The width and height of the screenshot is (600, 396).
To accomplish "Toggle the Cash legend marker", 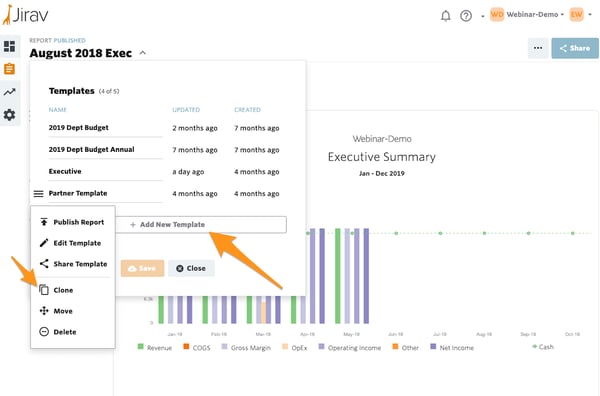I will (x=535, y=347).
